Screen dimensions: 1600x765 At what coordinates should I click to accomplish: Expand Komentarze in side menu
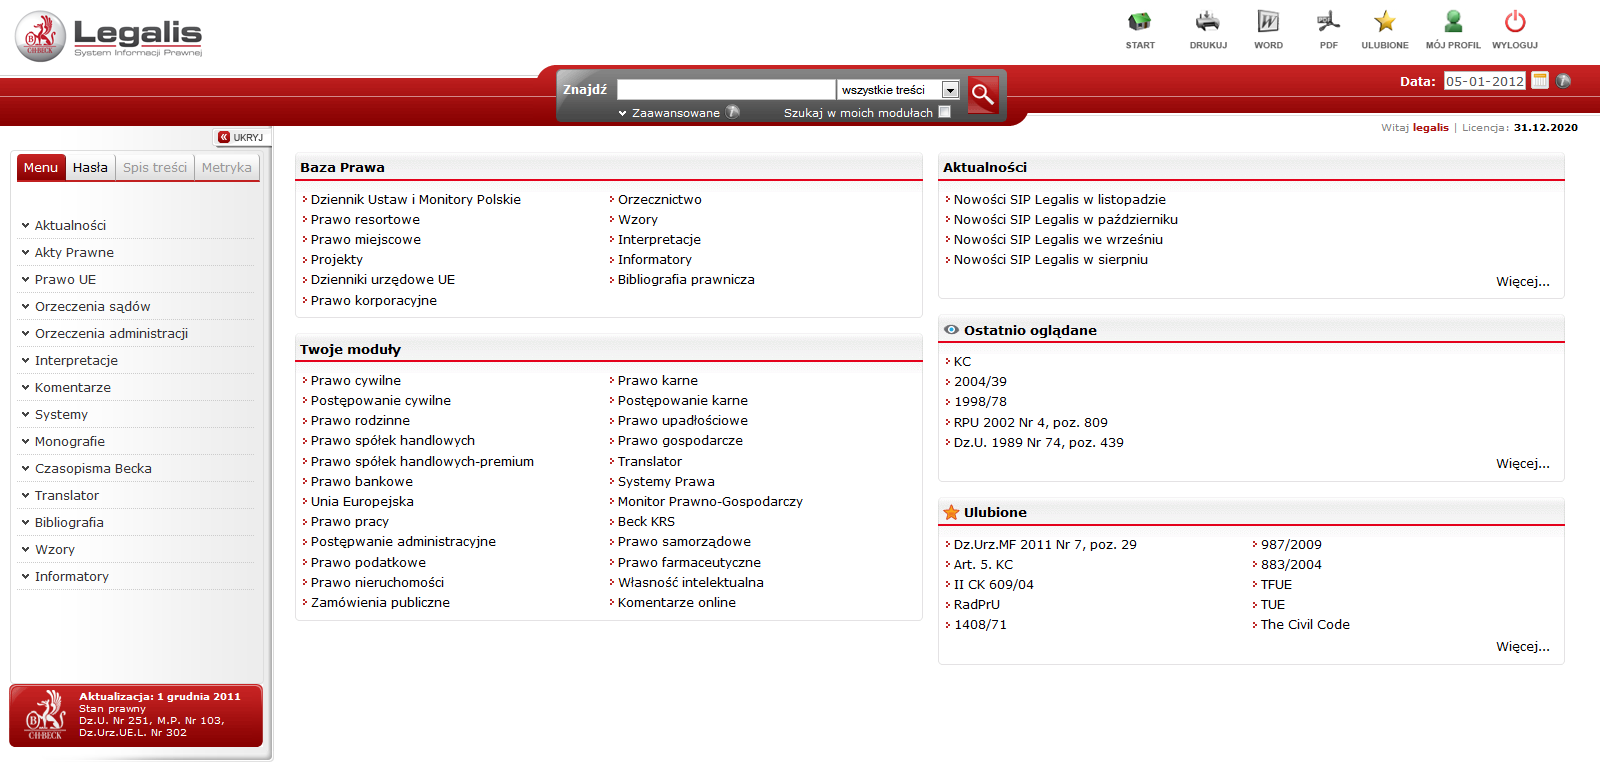pyautogui.click(x=72, y=388)
